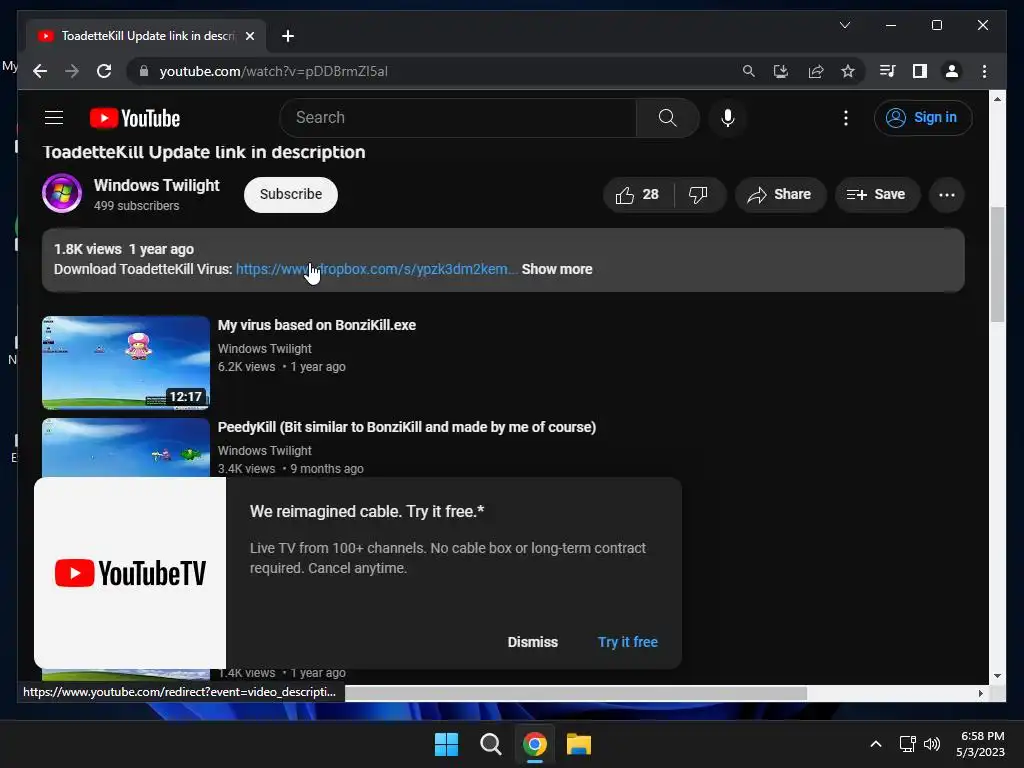
Task: Go to YouTube home via logo
Action: click(x=135, y=118)
